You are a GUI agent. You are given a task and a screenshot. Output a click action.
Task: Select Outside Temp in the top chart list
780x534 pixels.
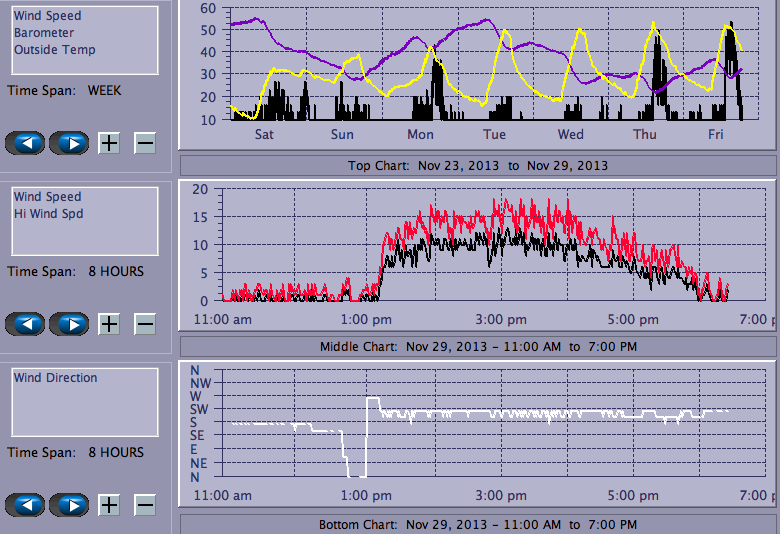54,50
